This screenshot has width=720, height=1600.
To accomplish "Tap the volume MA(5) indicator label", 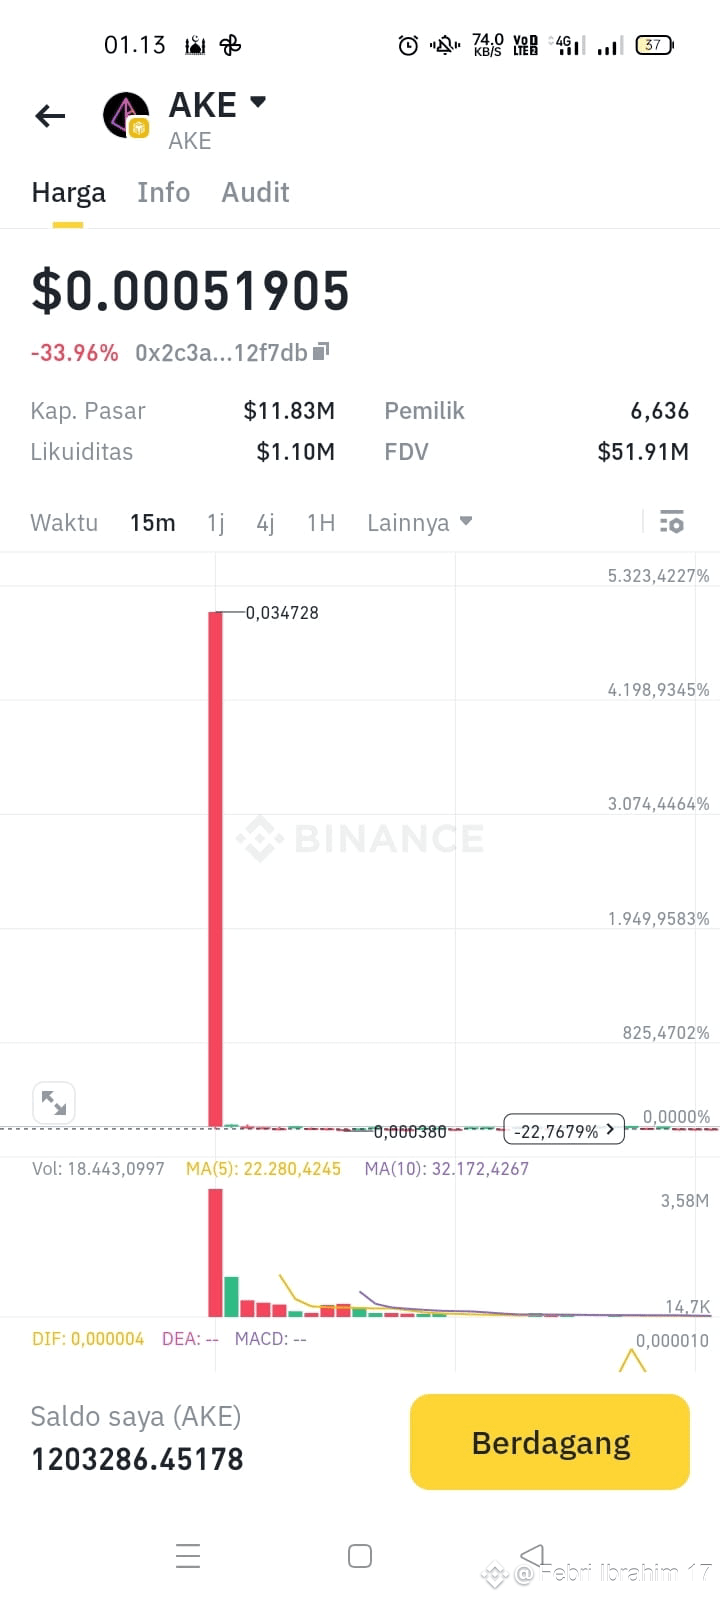I will 263,1168.
